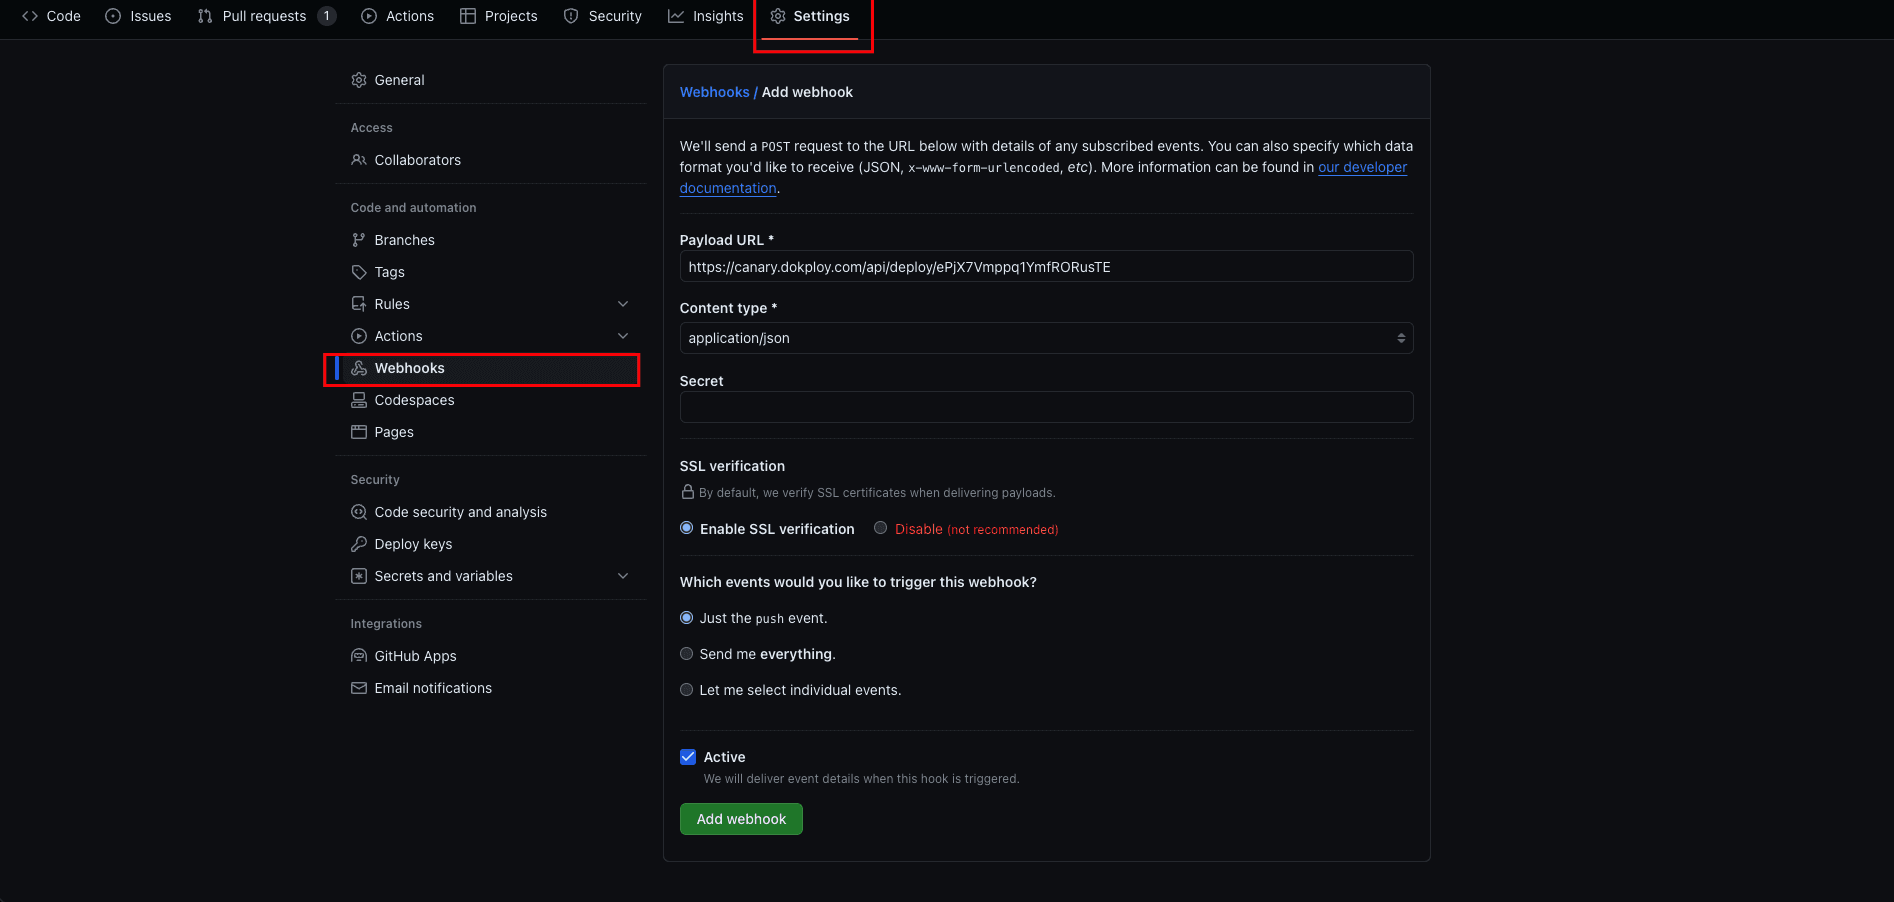This screenshot has width=1894, height=902.
Task: Click the Codespaces icon in sidebar
Action: click(359, 400)
